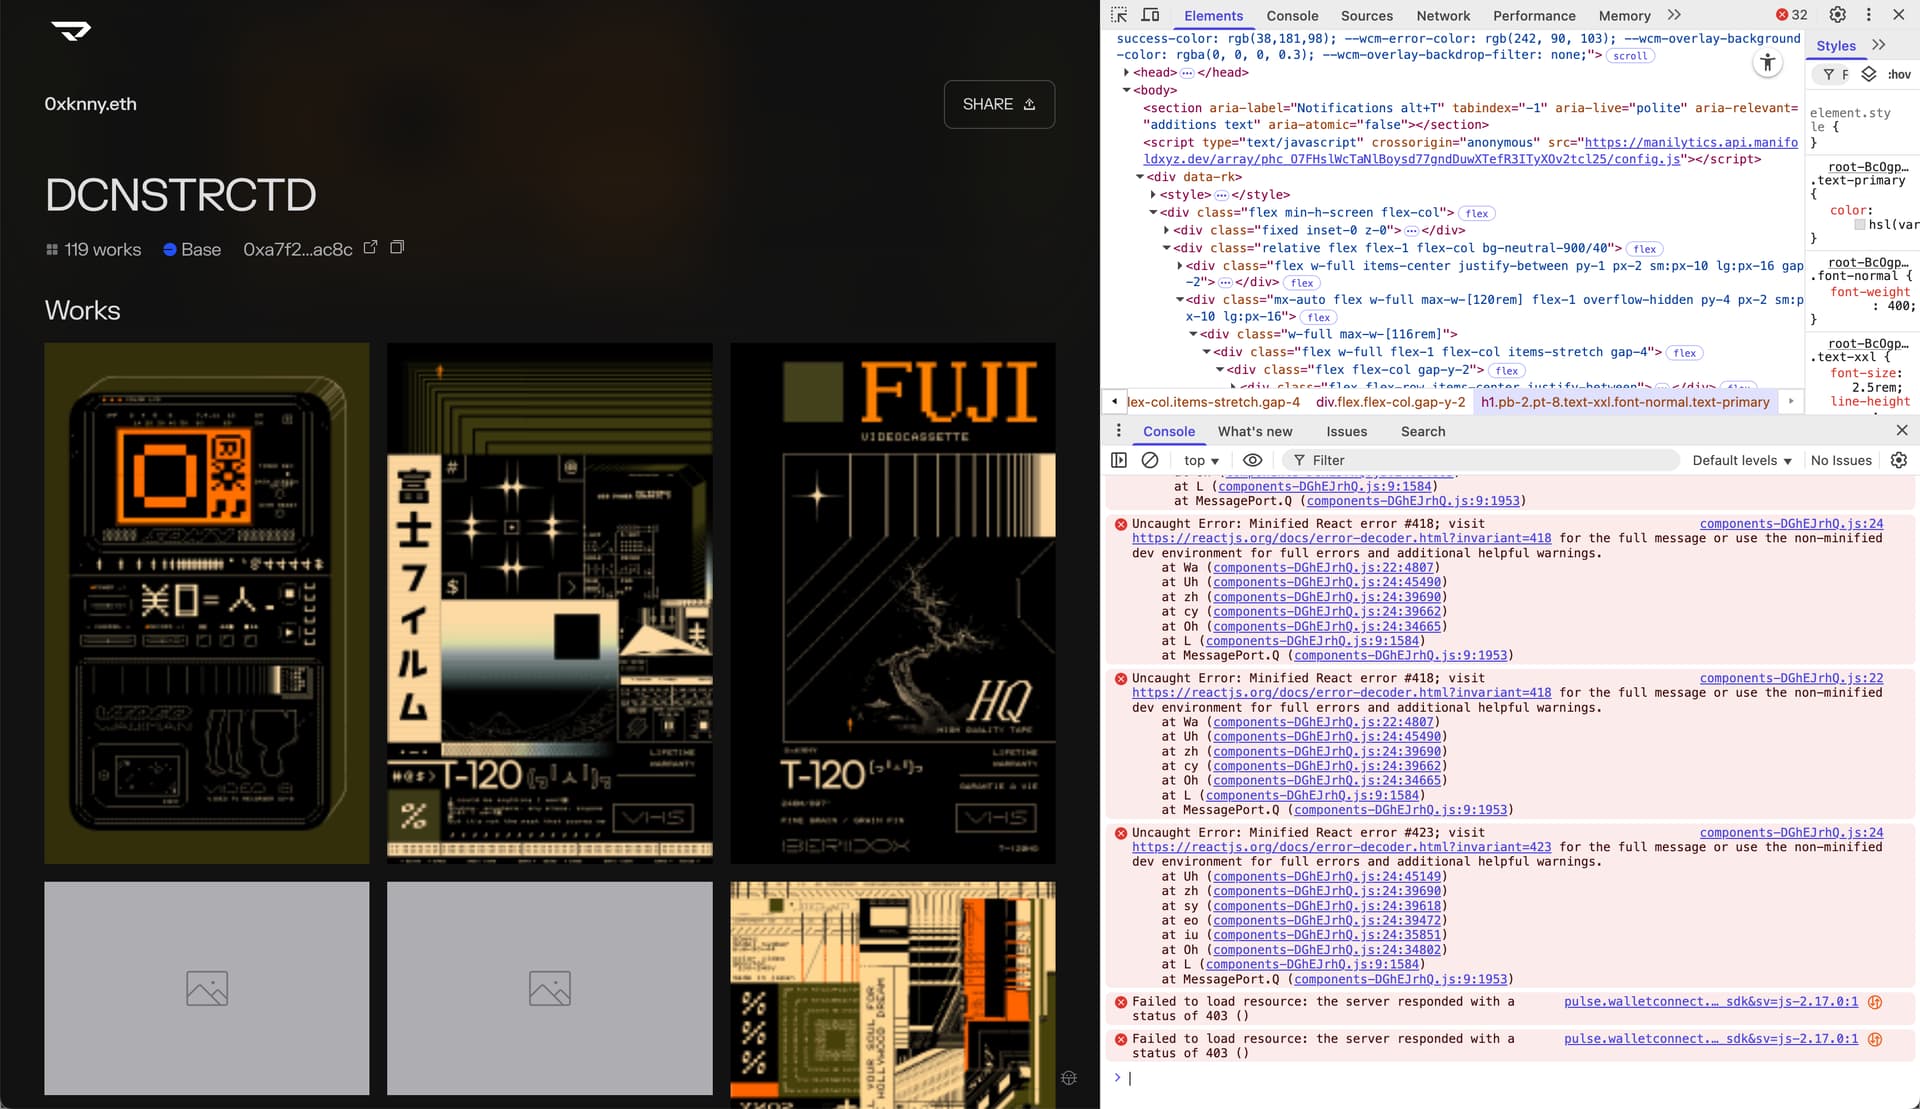
Task: Switch to the Network tab
Action: coord(1443,15)
